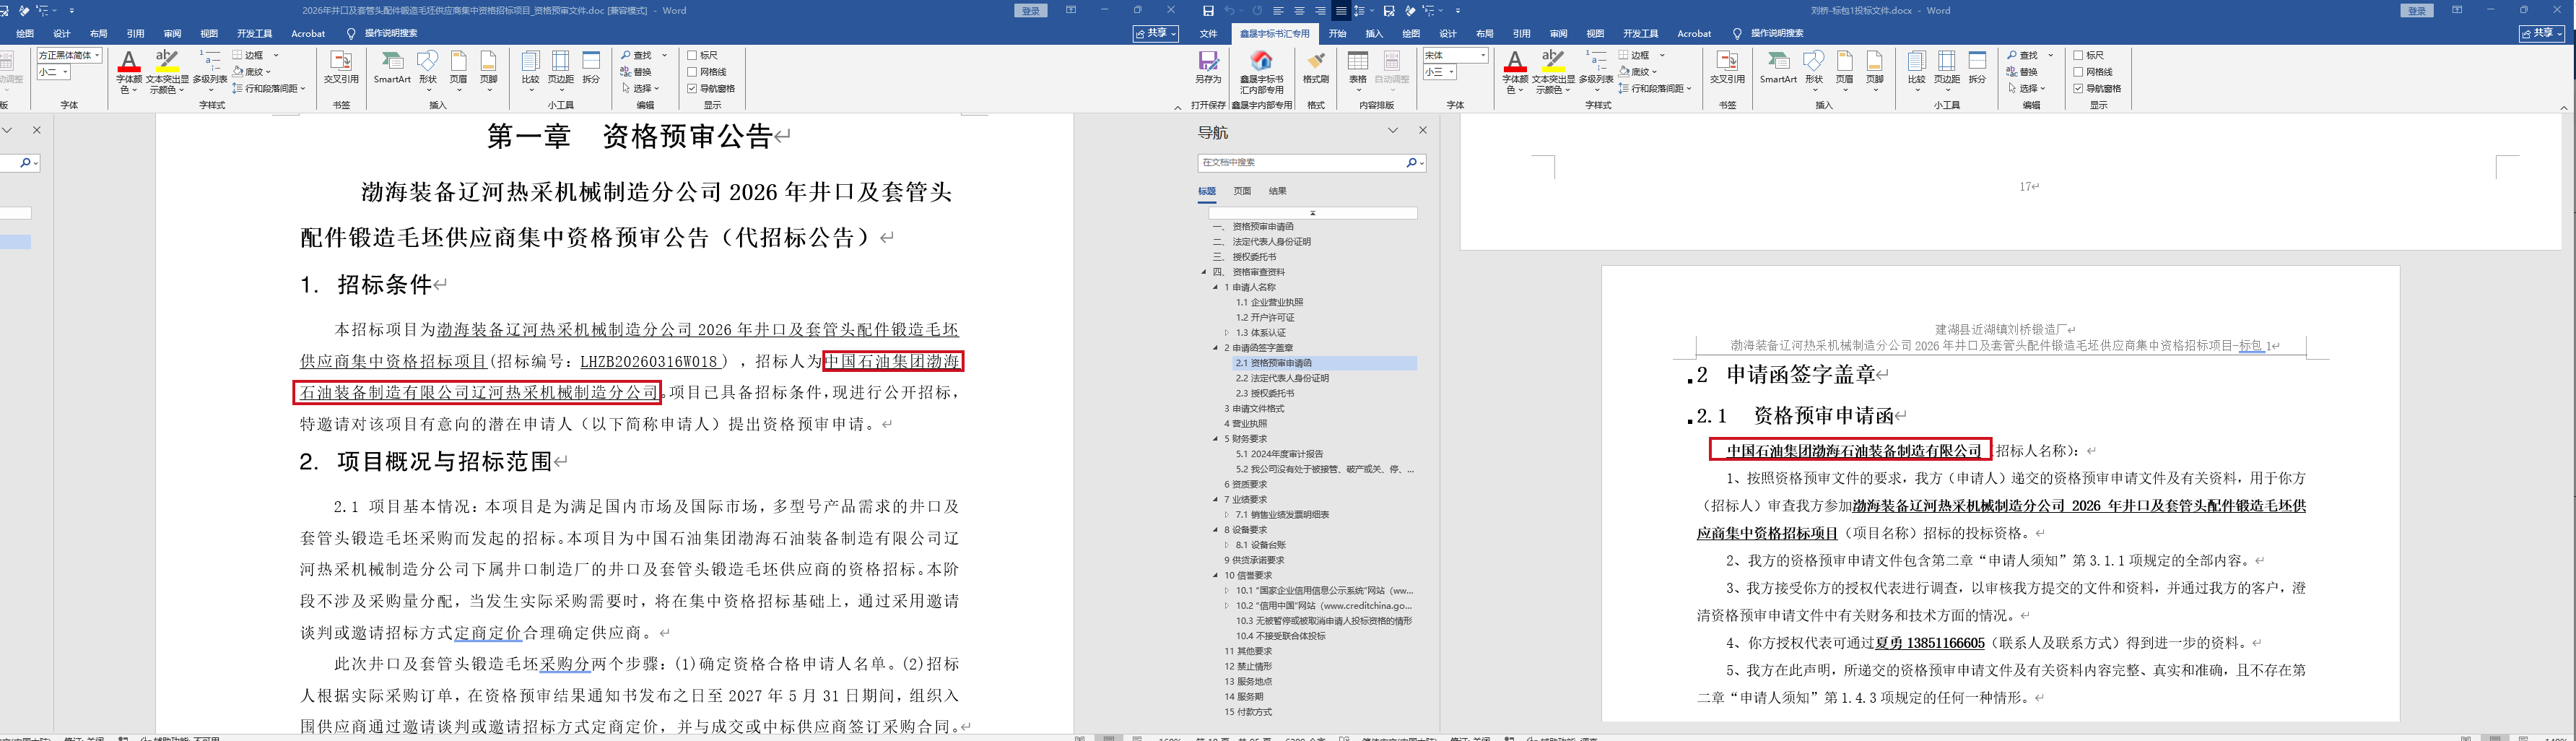The width and height of the screenshot is (2576, 741).
Task: Switch navigation pane to 页面 tab
Action: 1242,191
